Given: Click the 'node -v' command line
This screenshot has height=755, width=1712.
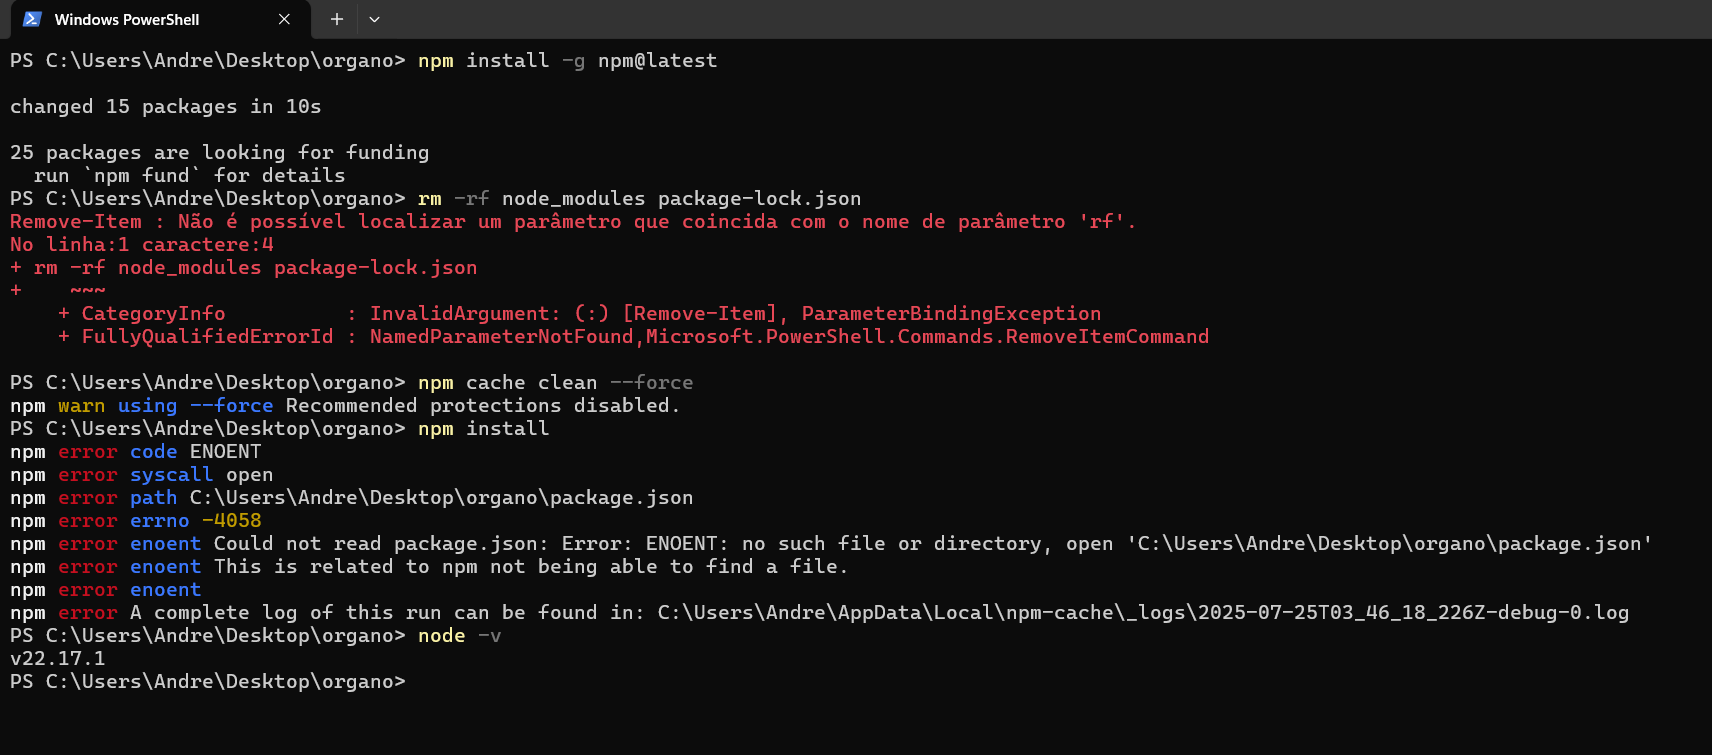Looking at the screenshot, I should point(460,636).
